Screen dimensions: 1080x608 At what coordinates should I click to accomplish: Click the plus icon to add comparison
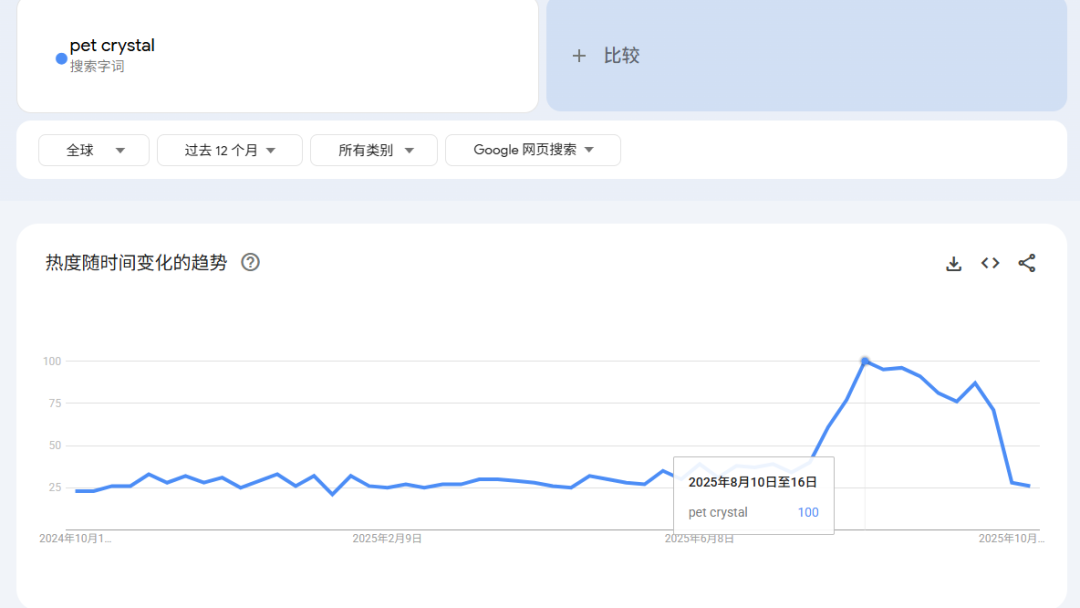pos(578,56)
